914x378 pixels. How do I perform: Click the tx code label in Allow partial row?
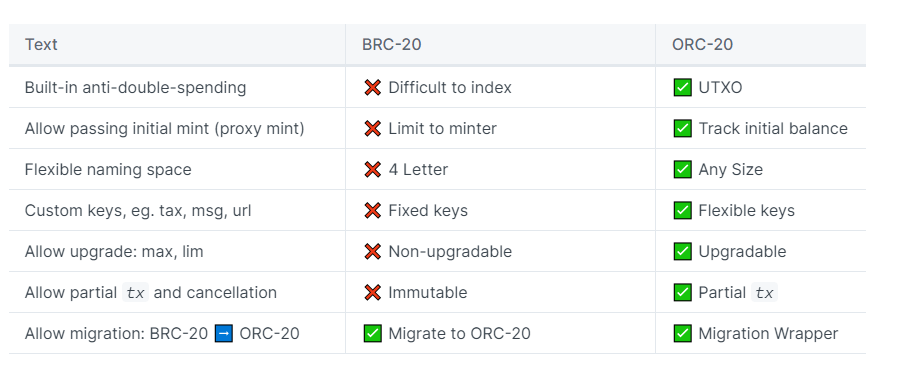[135, 293]
